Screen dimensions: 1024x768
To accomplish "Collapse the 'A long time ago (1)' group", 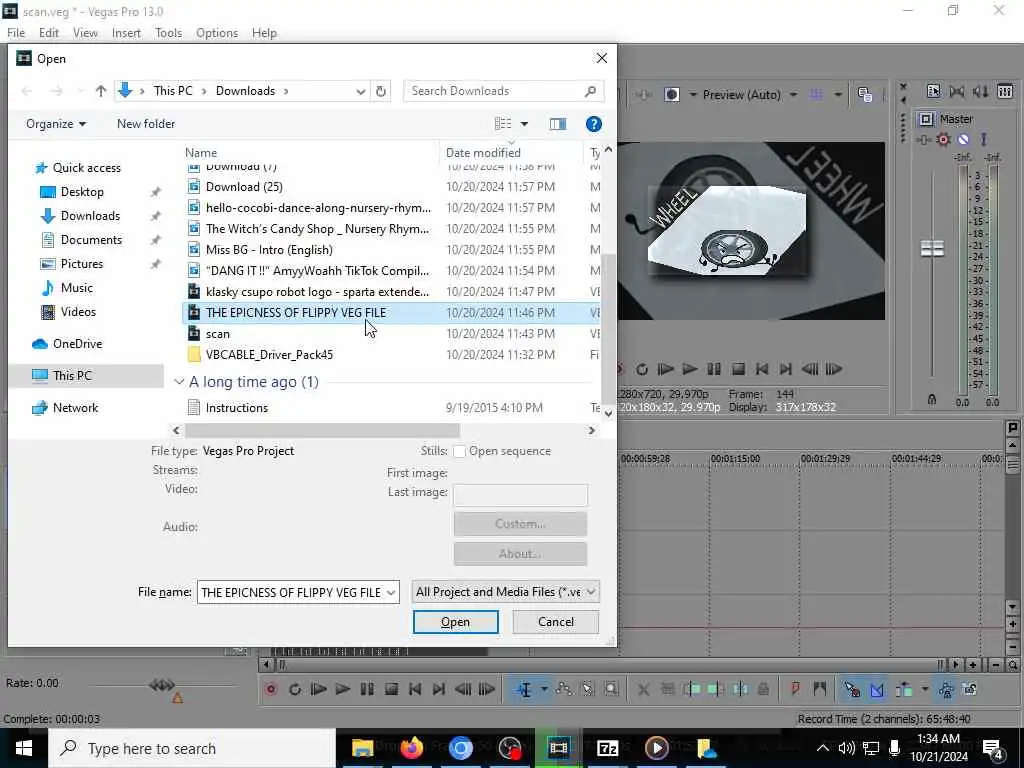I will coord(179,382).
